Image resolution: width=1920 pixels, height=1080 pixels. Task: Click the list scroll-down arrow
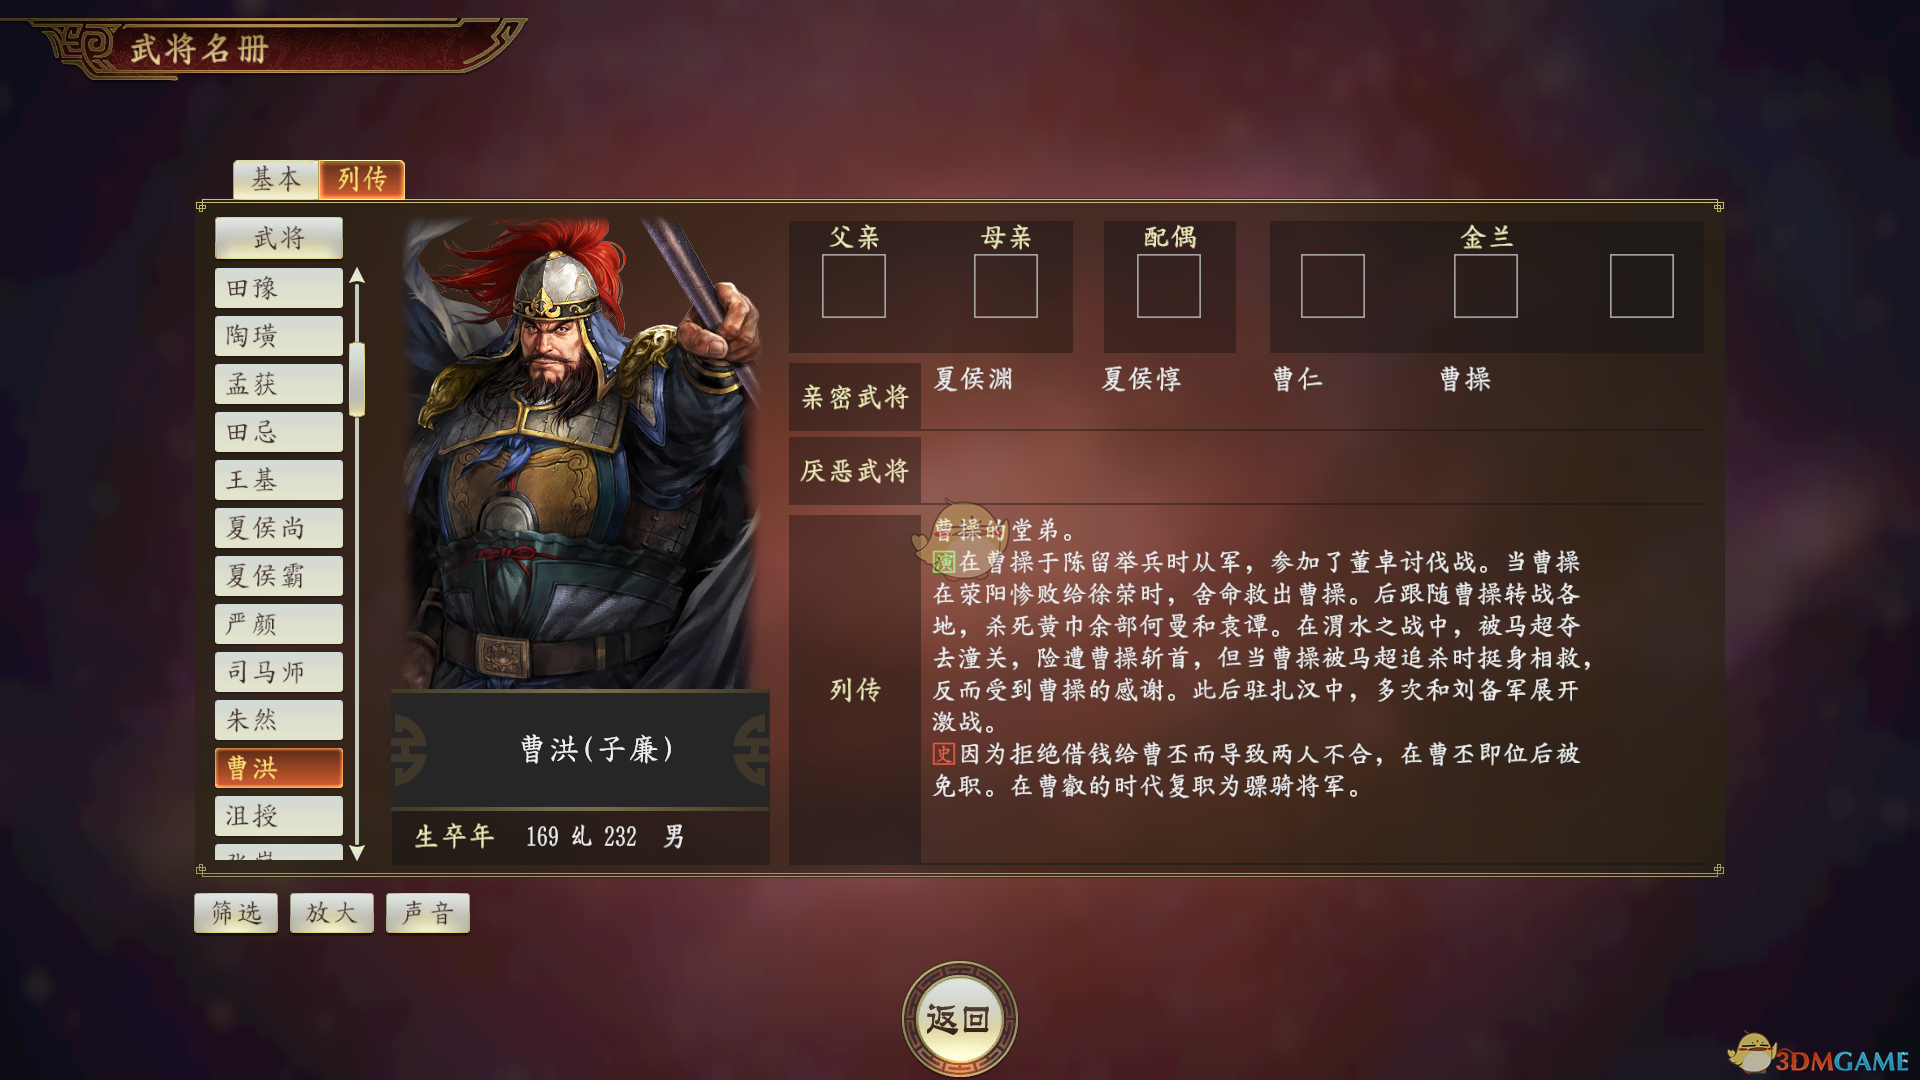point(357,853)
